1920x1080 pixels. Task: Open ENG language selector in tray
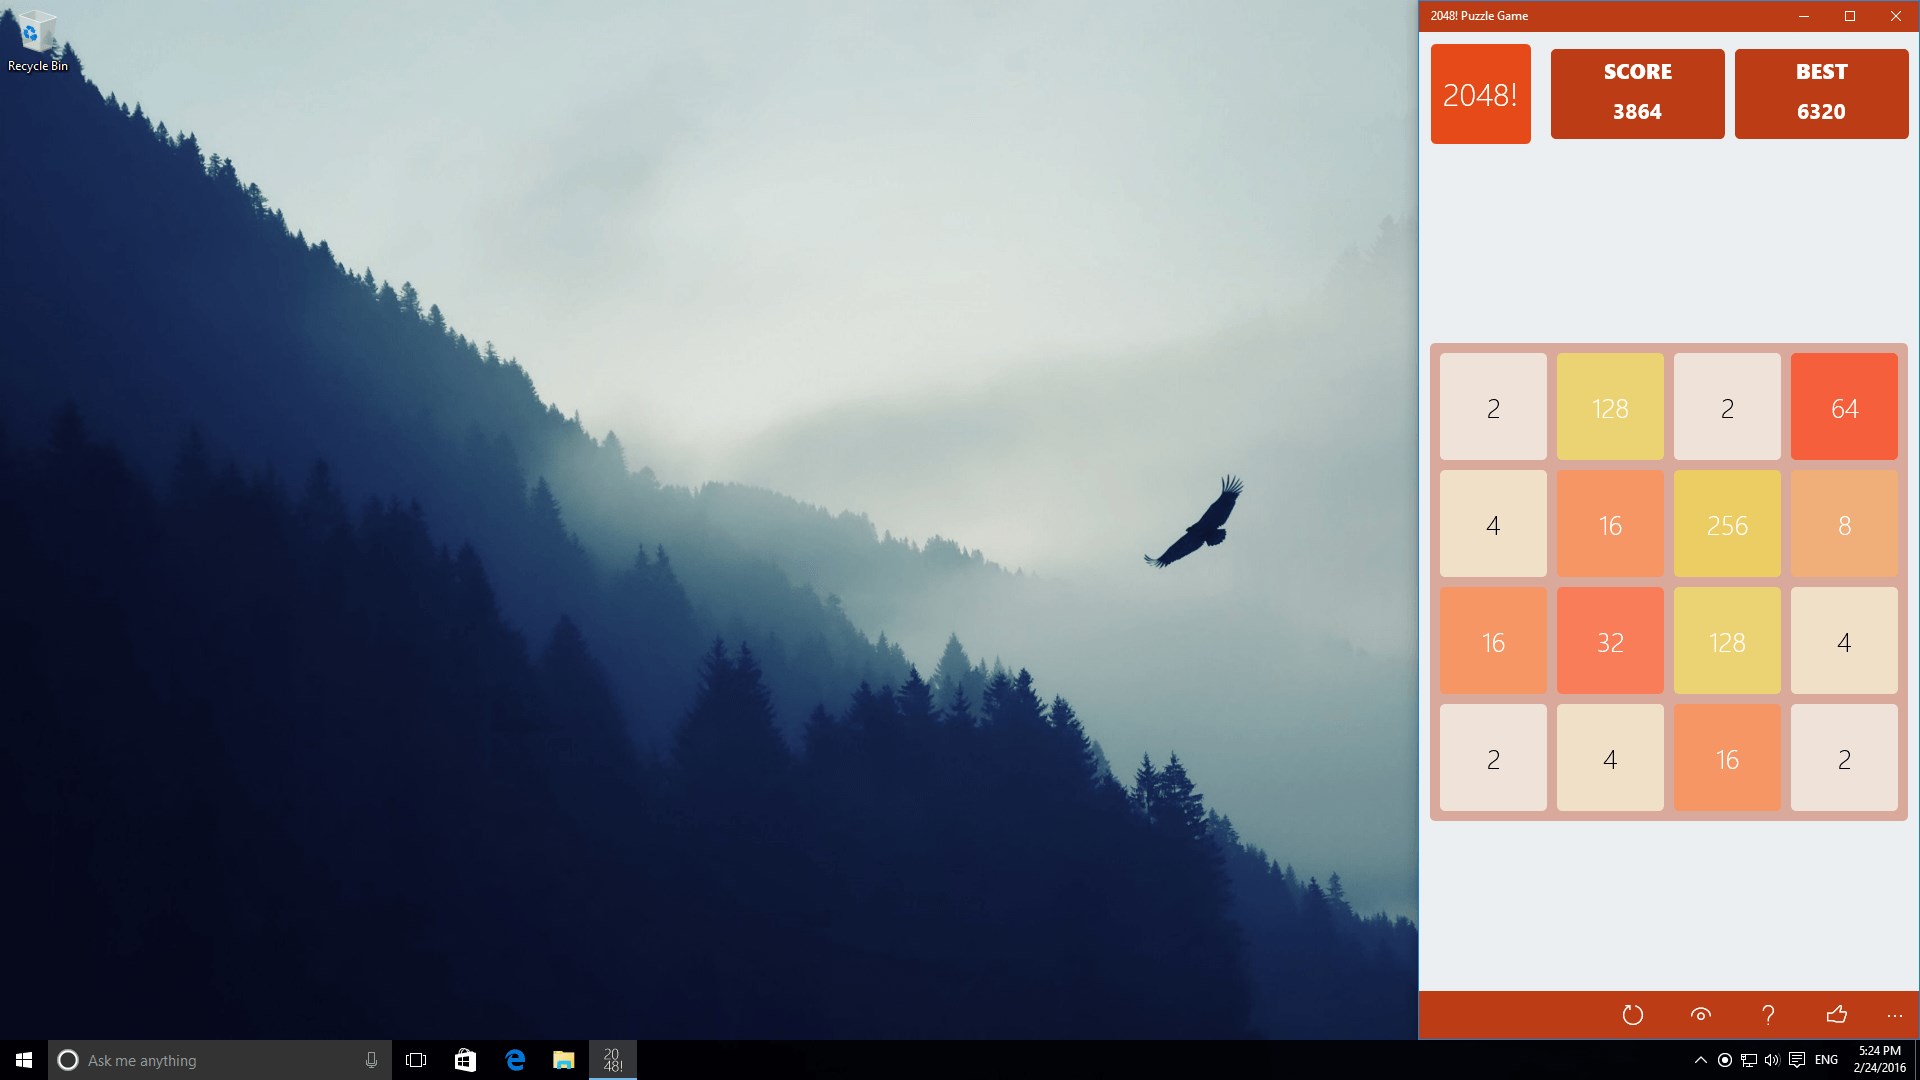1826,1060
